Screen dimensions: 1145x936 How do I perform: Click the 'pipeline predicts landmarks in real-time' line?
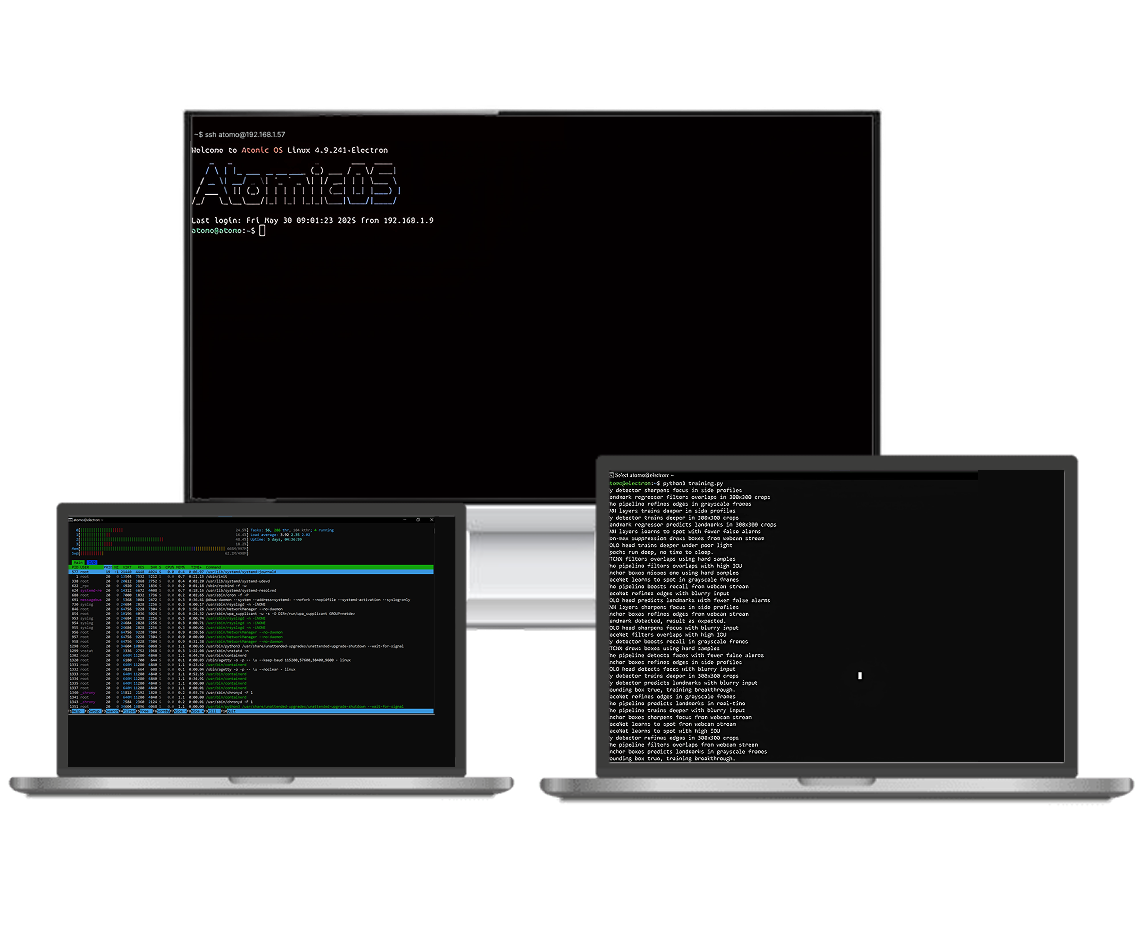(x=677, y=703)
